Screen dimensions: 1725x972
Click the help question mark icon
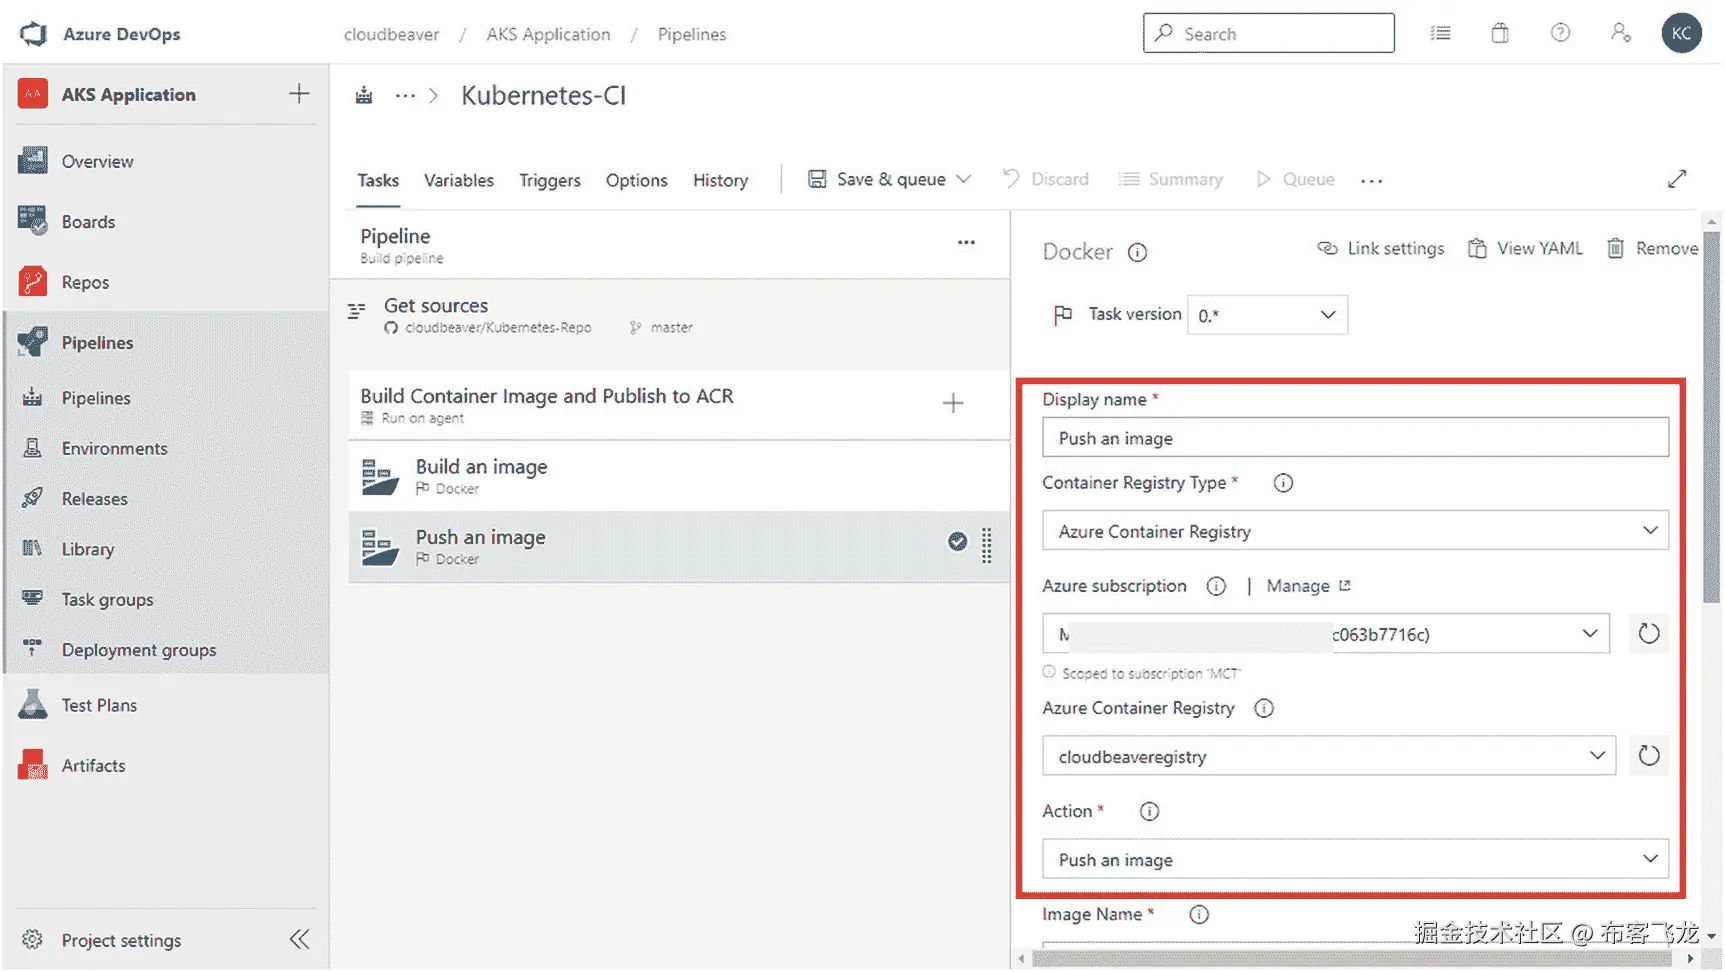tap(1559, 34)
